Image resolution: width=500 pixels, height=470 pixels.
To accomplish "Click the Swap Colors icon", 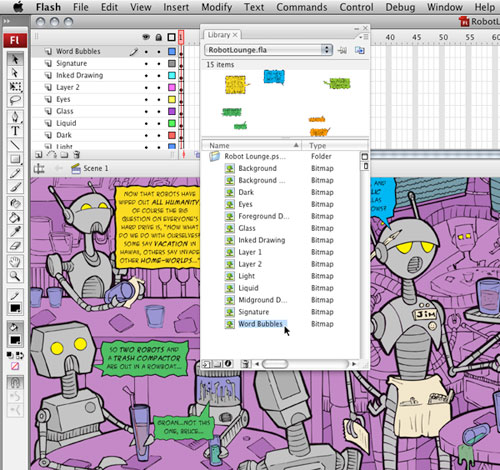I will tap(19, 355).
